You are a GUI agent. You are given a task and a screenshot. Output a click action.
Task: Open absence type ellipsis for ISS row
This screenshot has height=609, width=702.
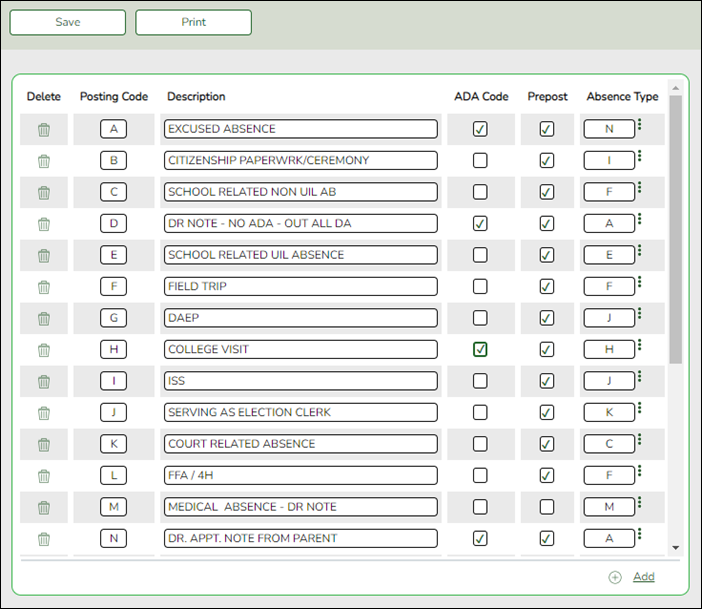[639, 376]
